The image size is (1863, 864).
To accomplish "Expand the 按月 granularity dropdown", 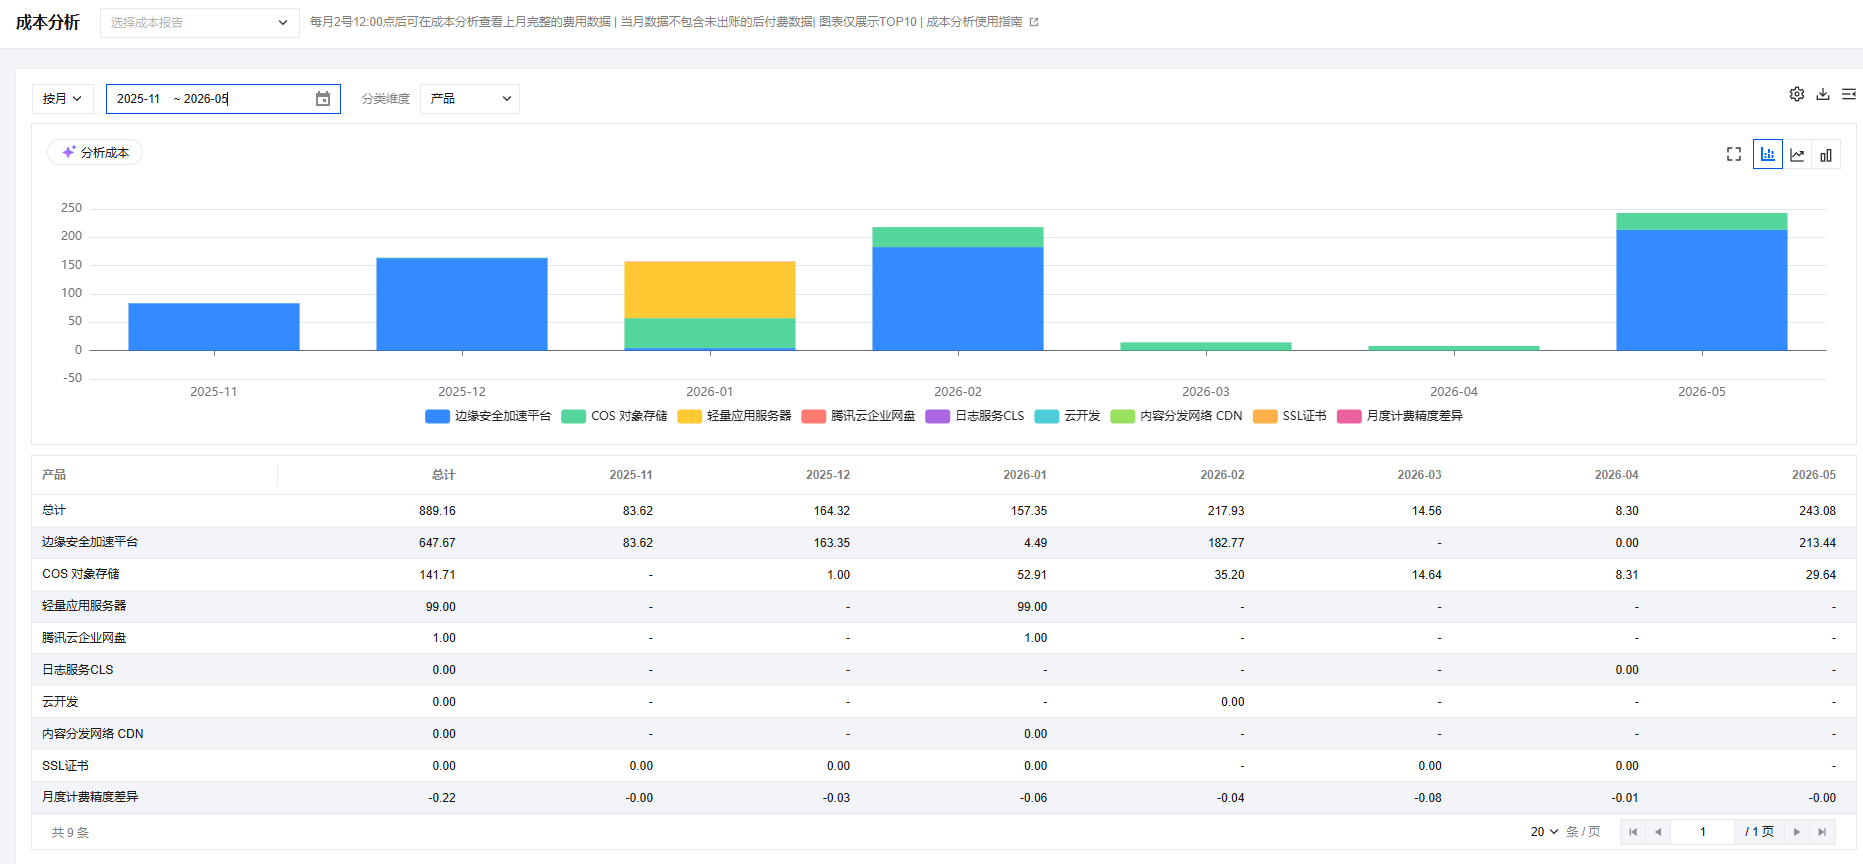I will point(63,99).
